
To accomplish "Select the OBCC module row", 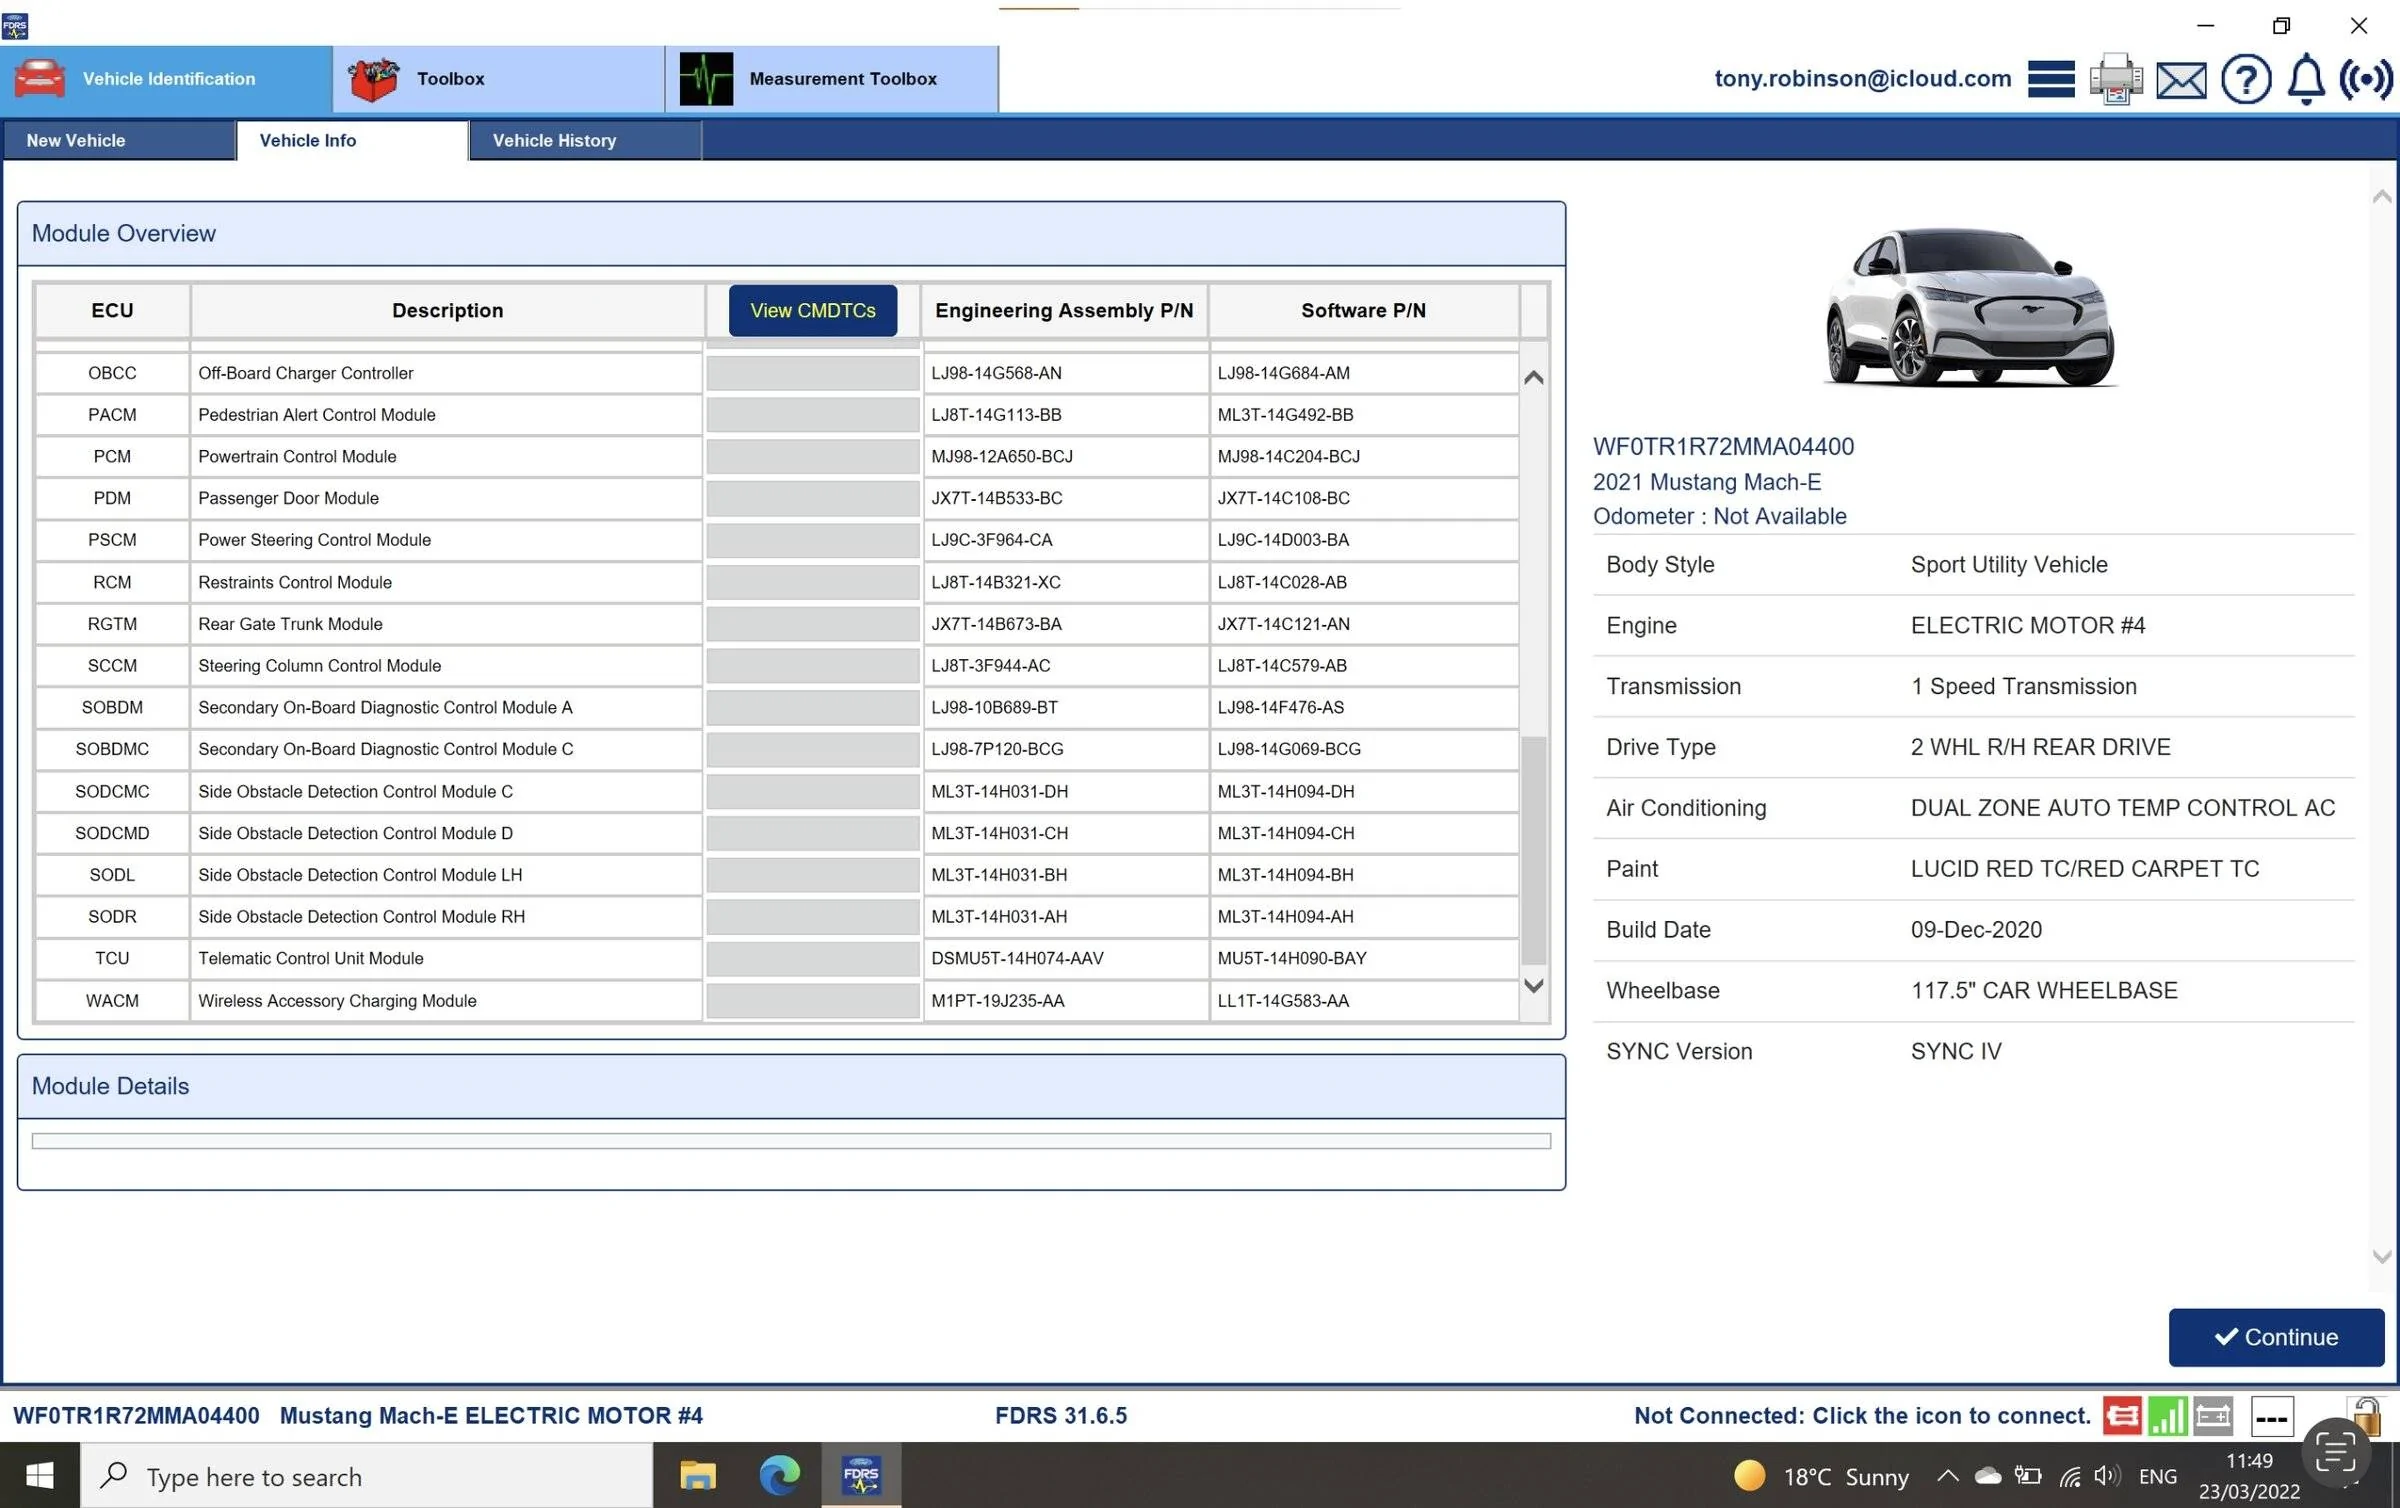I will click(777, 373).
